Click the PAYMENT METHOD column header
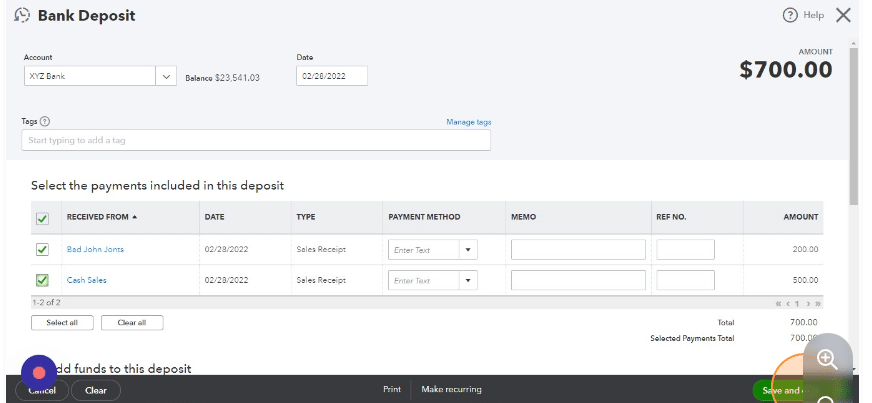This screenshot has height=403, width=872. pyautogui.click(x=424, y=217)
